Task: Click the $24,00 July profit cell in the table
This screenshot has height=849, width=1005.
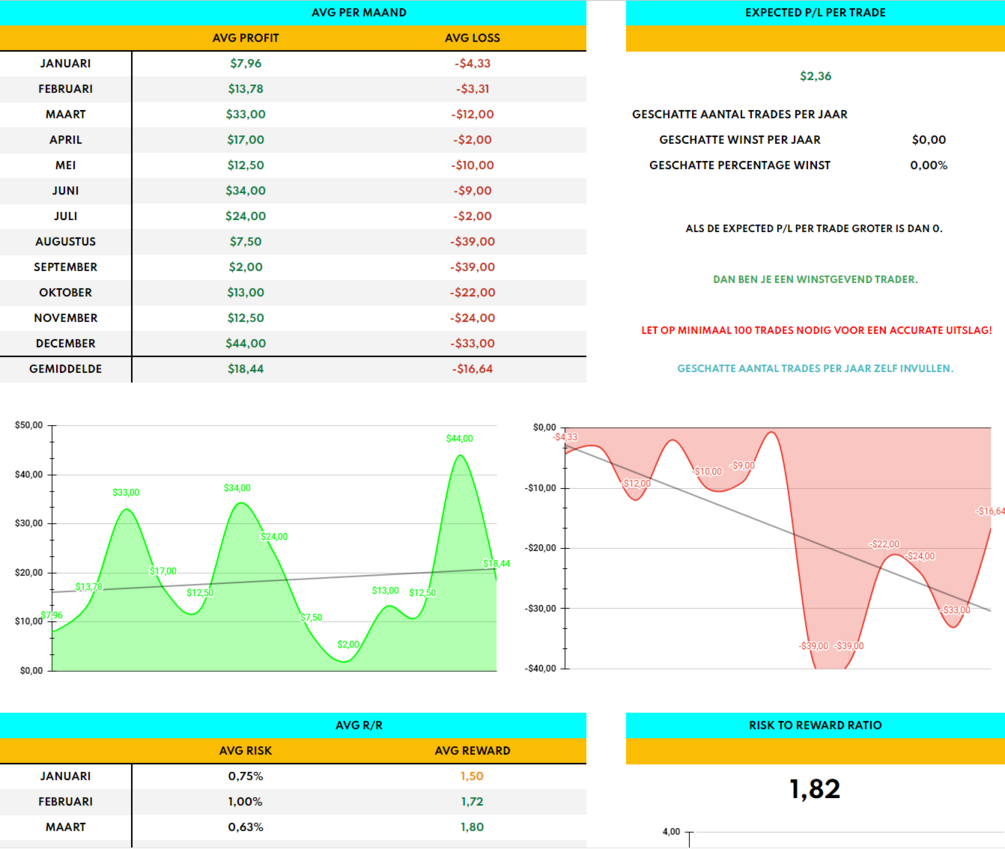Action: (245, 216)
